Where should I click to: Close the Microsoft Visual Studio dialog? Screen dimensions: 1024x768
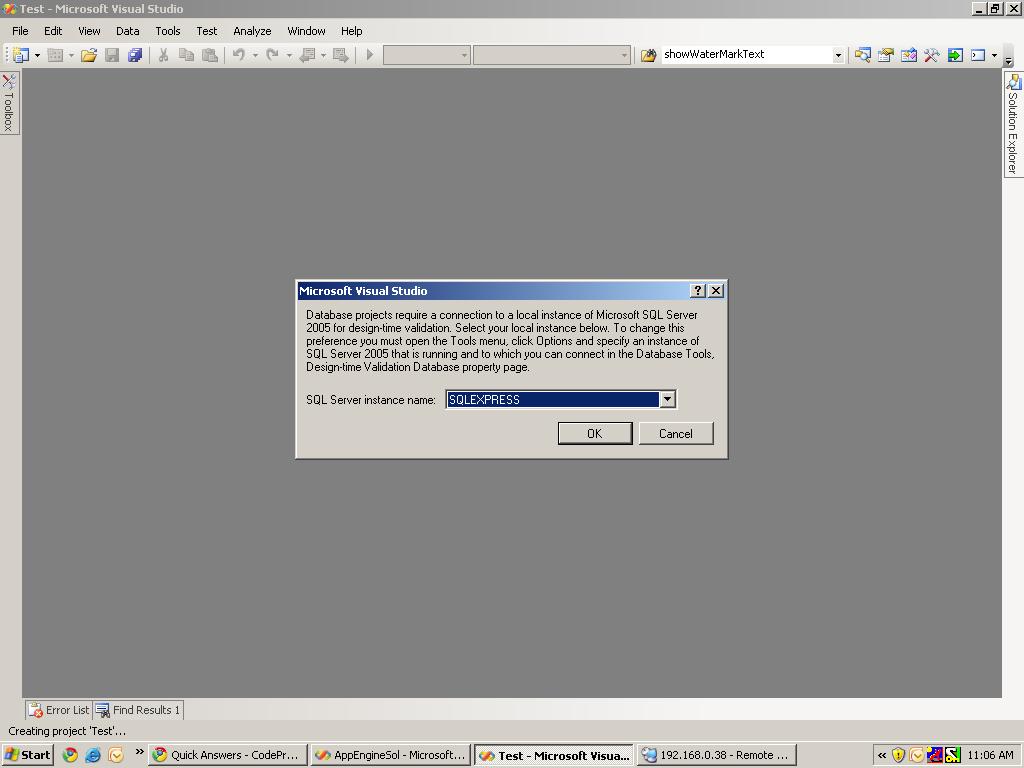pyautogui.click(x=716, y=291)
